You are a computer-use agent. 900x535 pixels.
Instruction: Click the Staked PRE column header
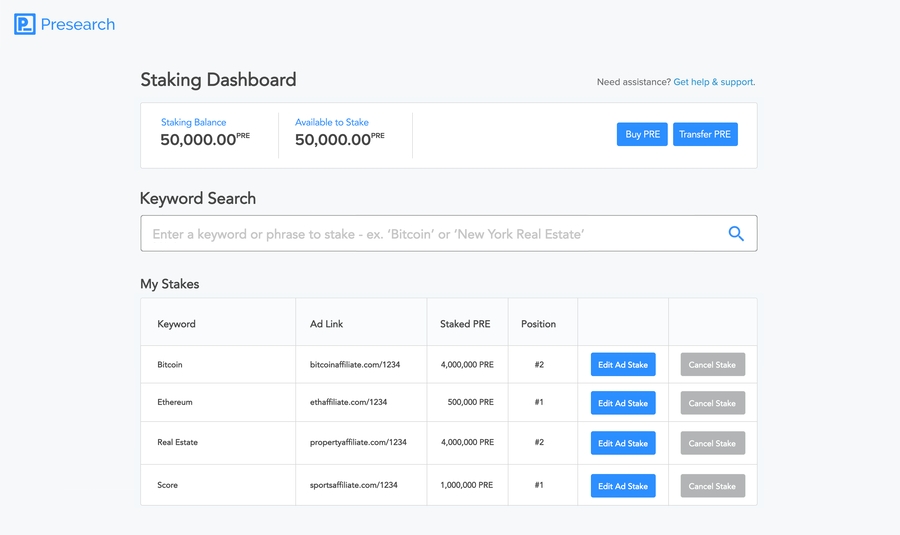pyautogui.click(x=465, y=324)
